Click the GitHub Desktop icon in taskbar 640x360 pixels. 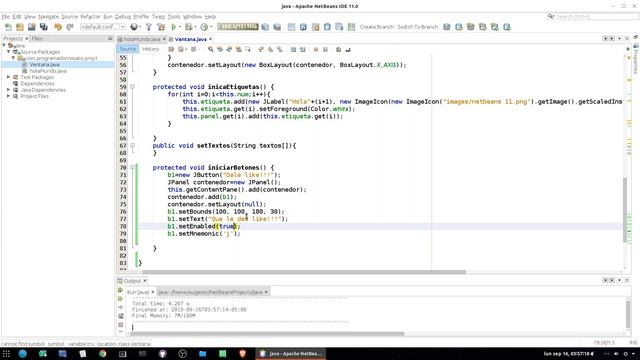pos(162,353)
